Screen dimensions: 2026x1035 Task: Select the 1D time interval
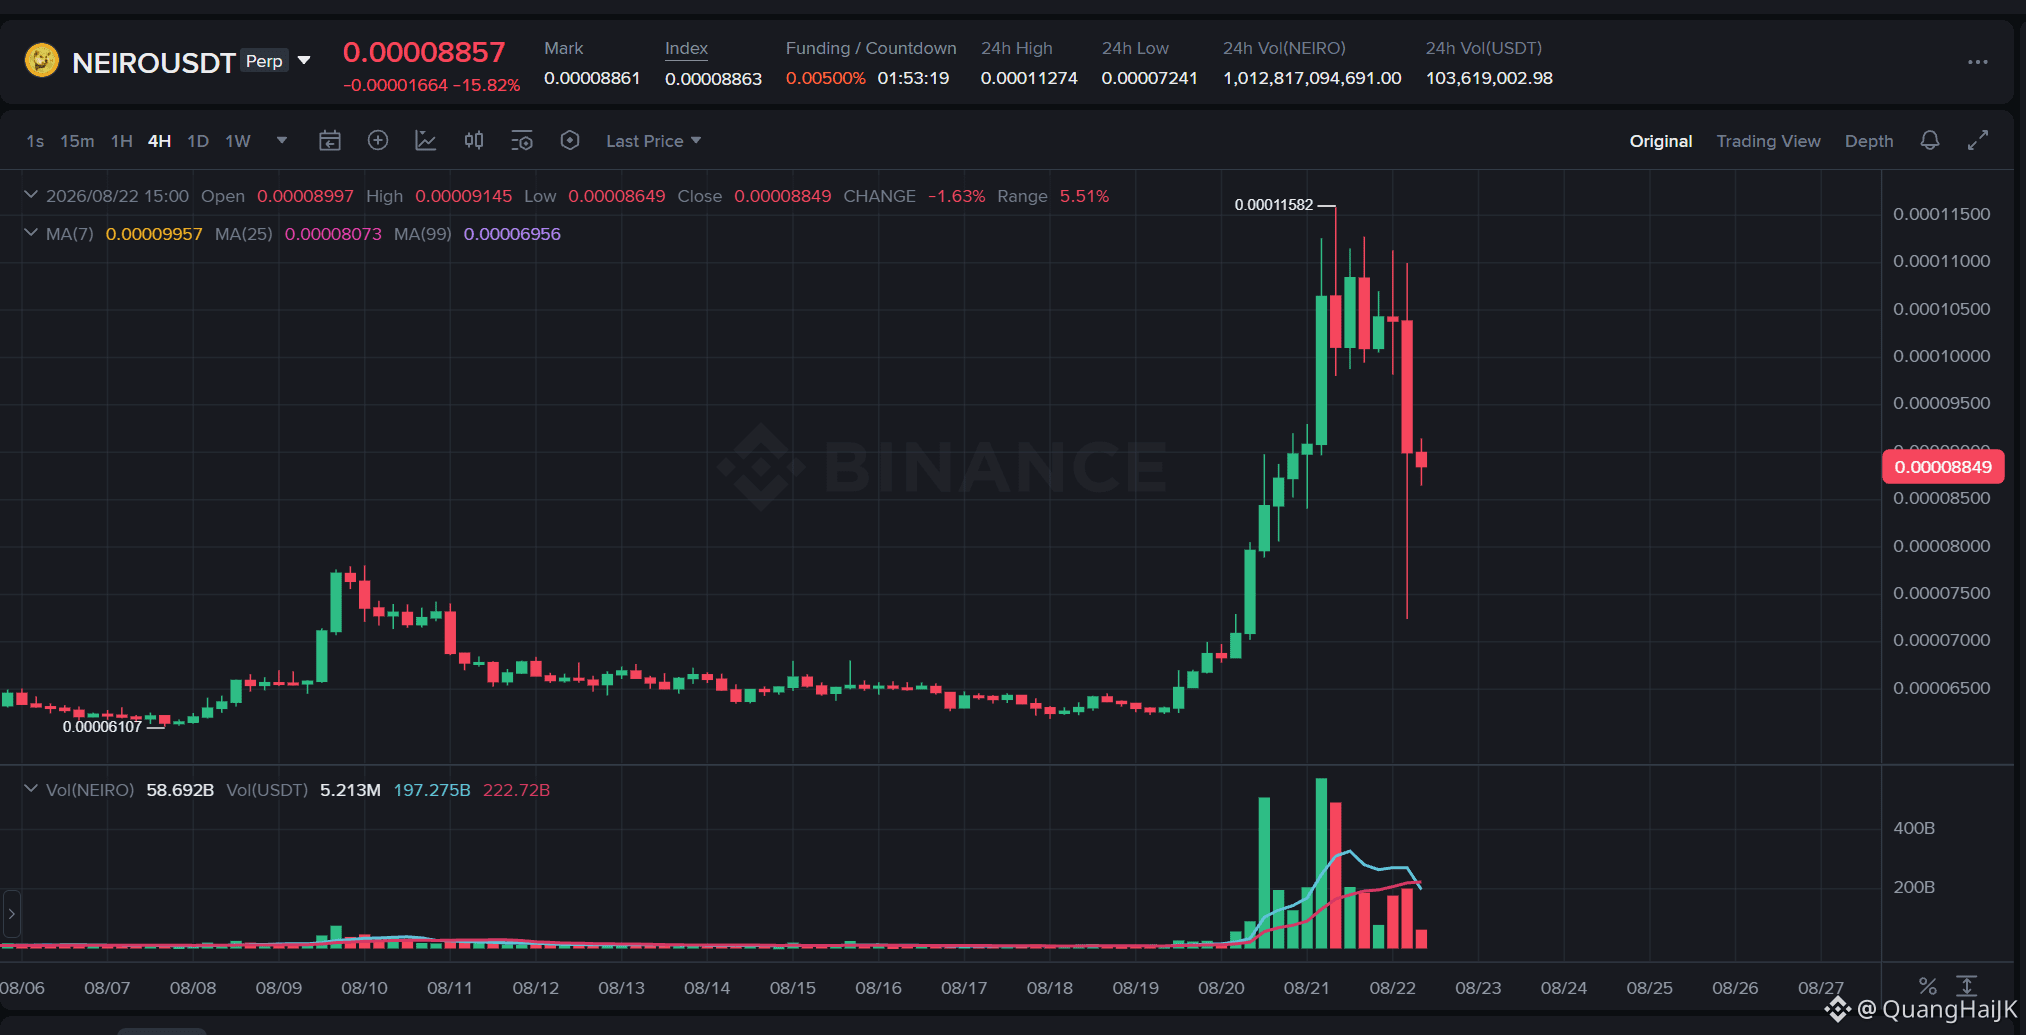point(198,141)
